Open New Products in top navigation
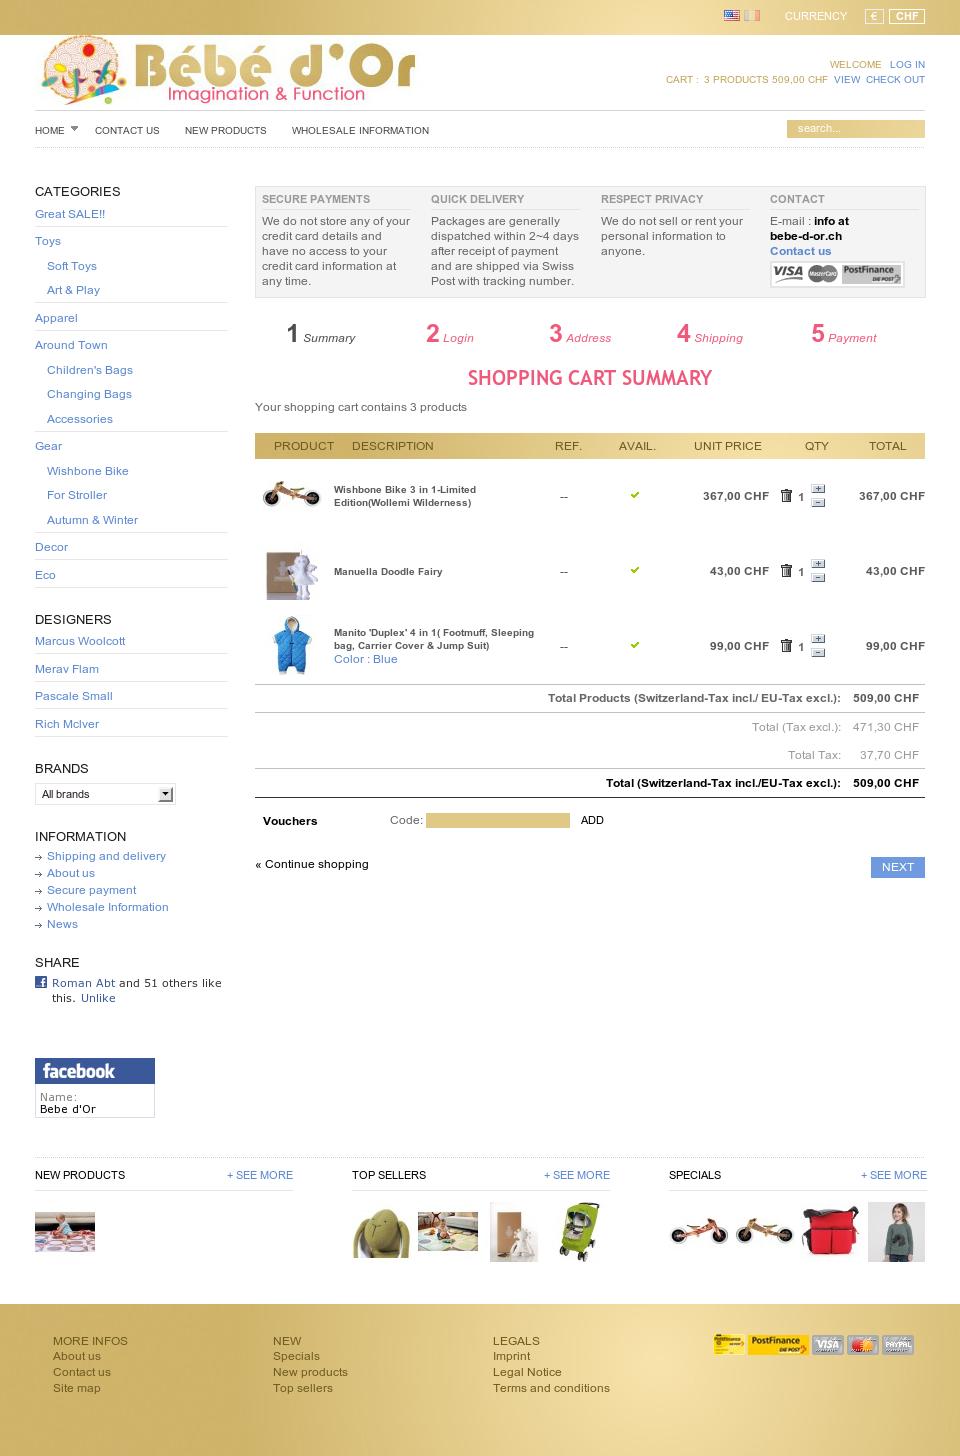Screen dimensions: 960x1456 click(x=225, y=130)
